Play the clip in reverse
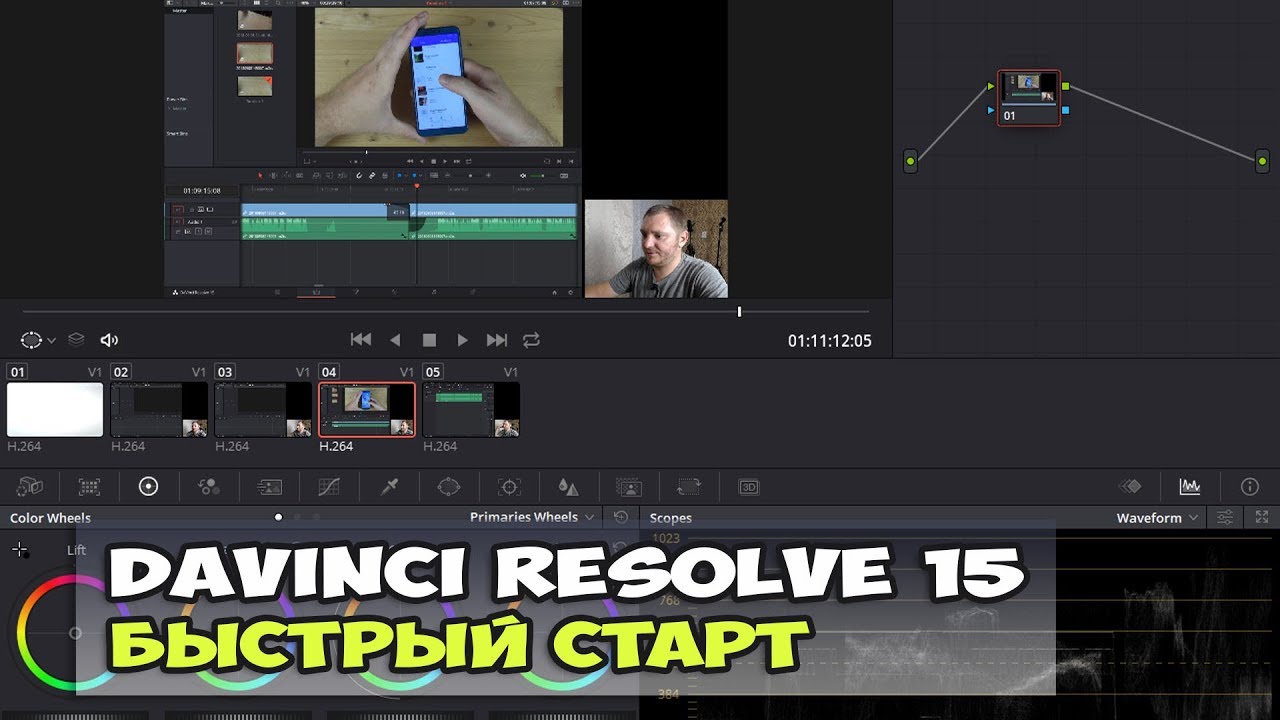The image size is (1280, 720). (x=395, y=340)
